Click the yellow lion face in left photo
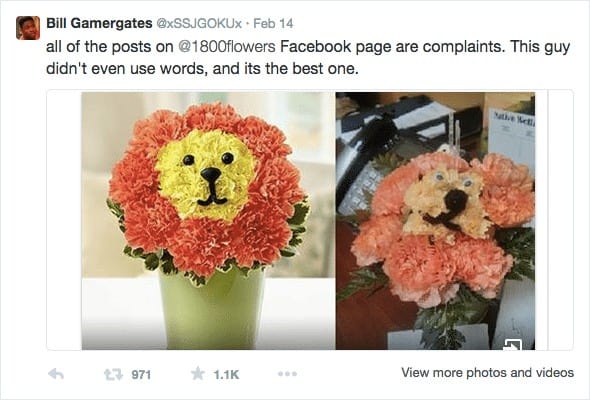 207,175
